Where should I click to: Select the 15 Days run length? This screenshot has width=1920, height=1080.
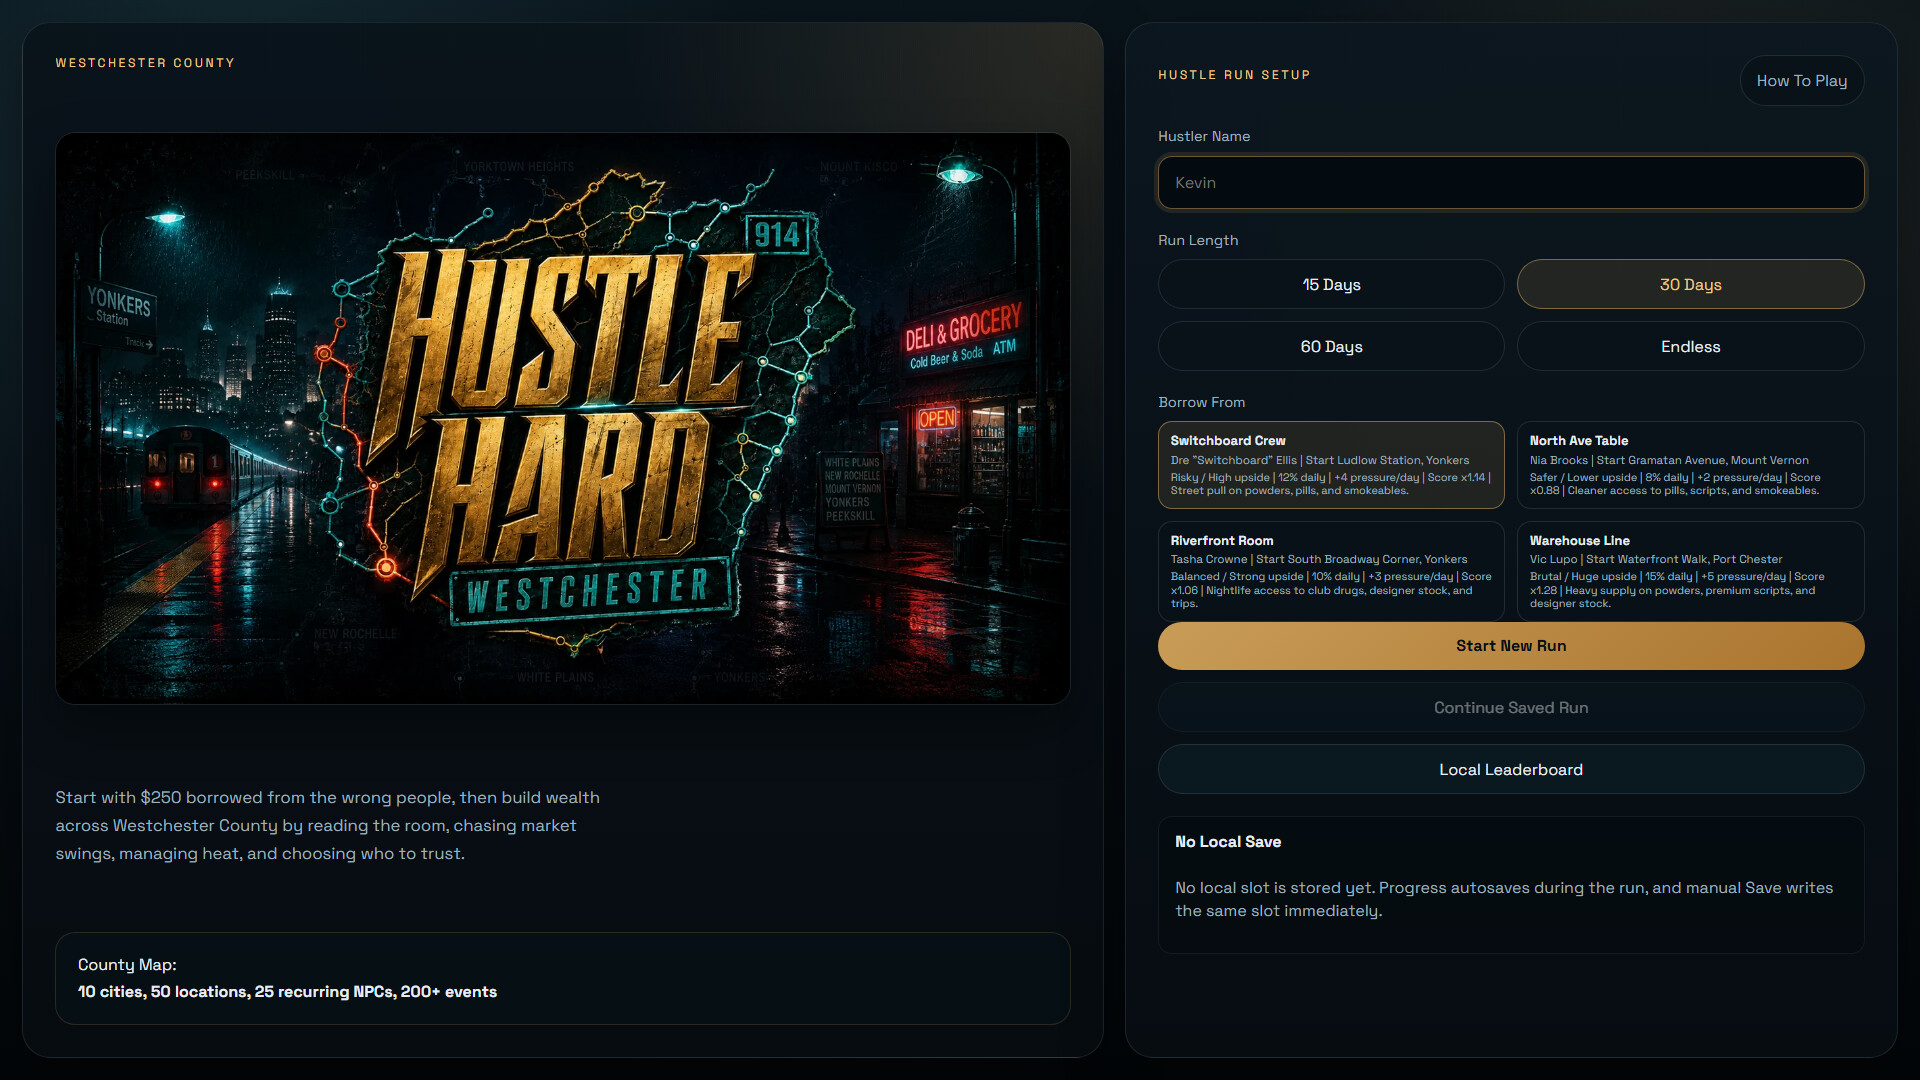(1331, 284)
